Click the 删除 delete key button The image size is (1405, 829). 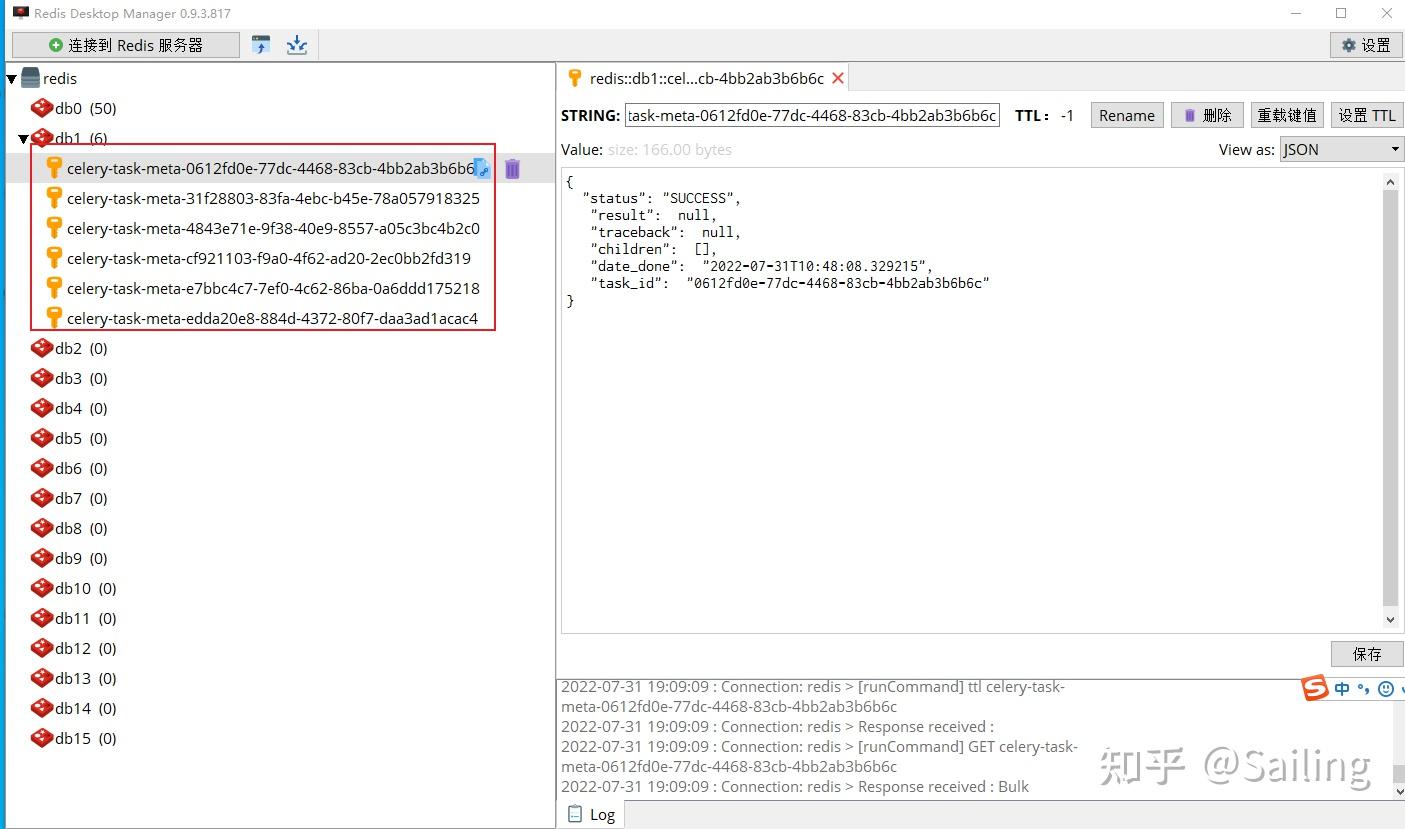(1208, 115)
